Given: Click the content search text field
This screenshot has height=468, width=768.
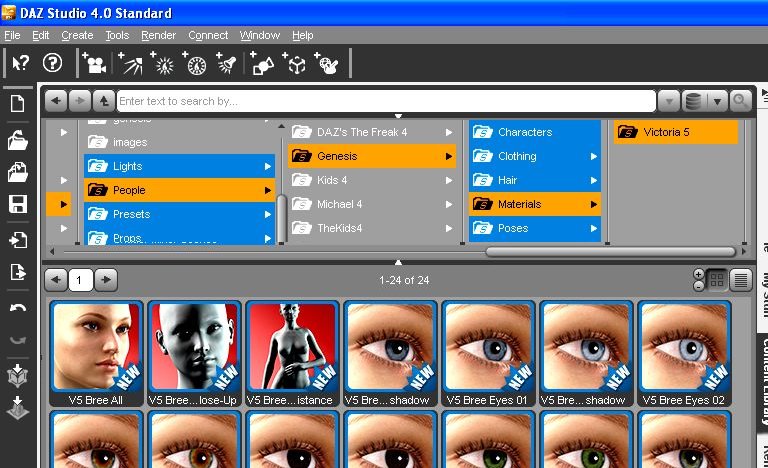Looking at the screenshot, I should tap(386, 101).
